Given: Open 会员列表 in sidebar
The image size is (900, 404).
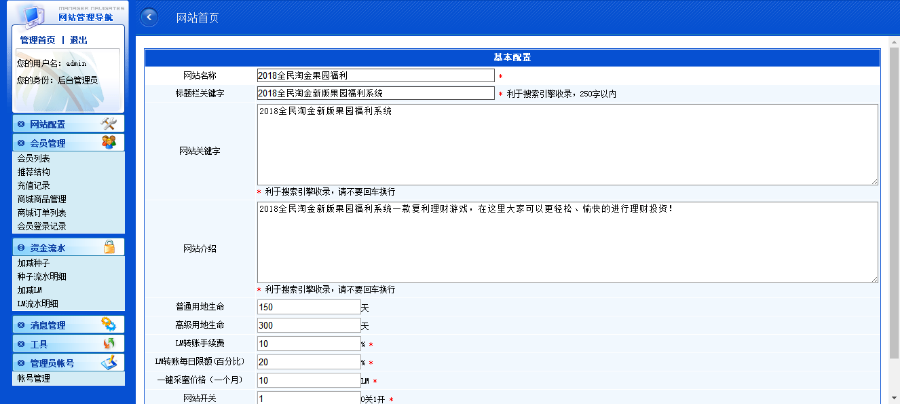Looking at the screenshot, I should pyautogui.click(x=33, y=158).
